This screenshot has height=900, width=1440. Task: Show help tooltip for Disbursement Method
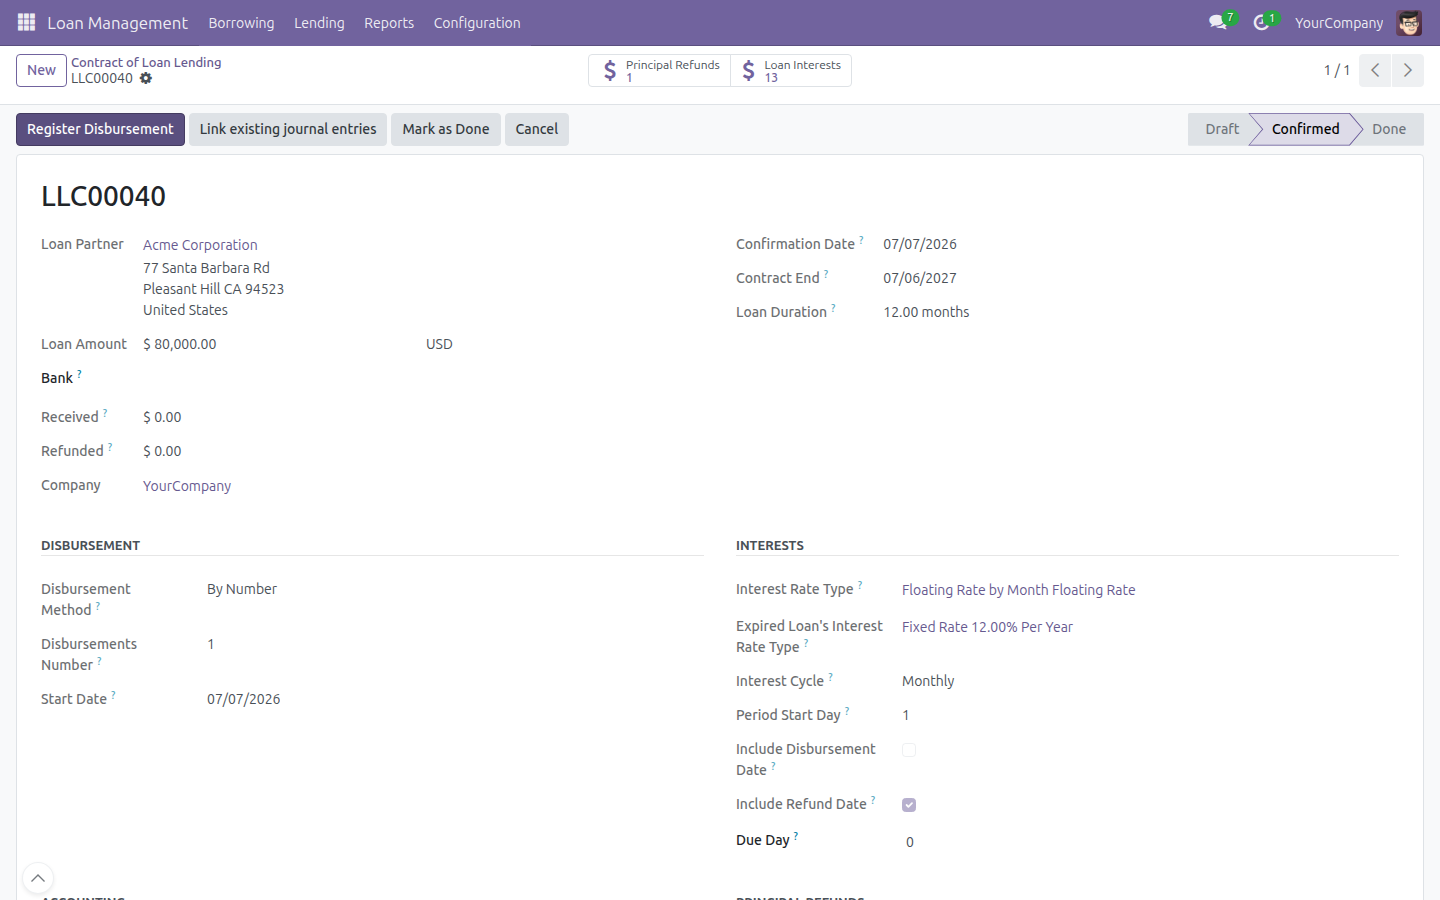click(98, 605)
